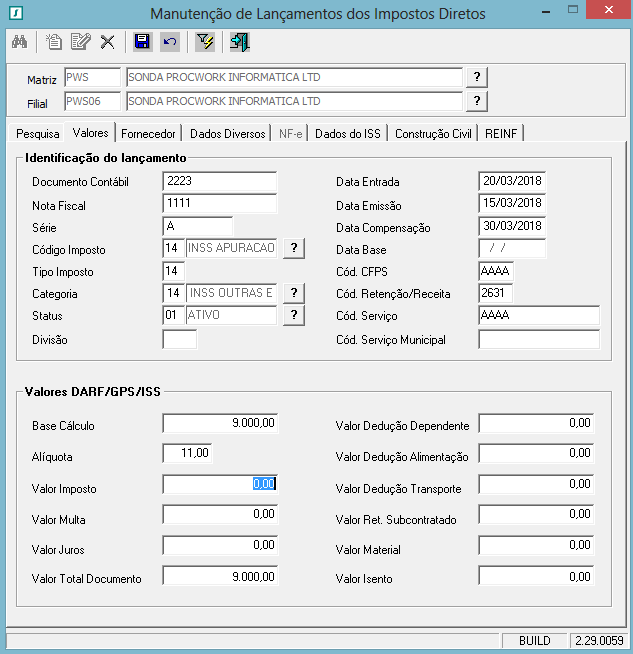The width and height of the screenshot is (633, 654).
Task: Click the Nota Fiscal input field
Action: click(x=219, y=204)
